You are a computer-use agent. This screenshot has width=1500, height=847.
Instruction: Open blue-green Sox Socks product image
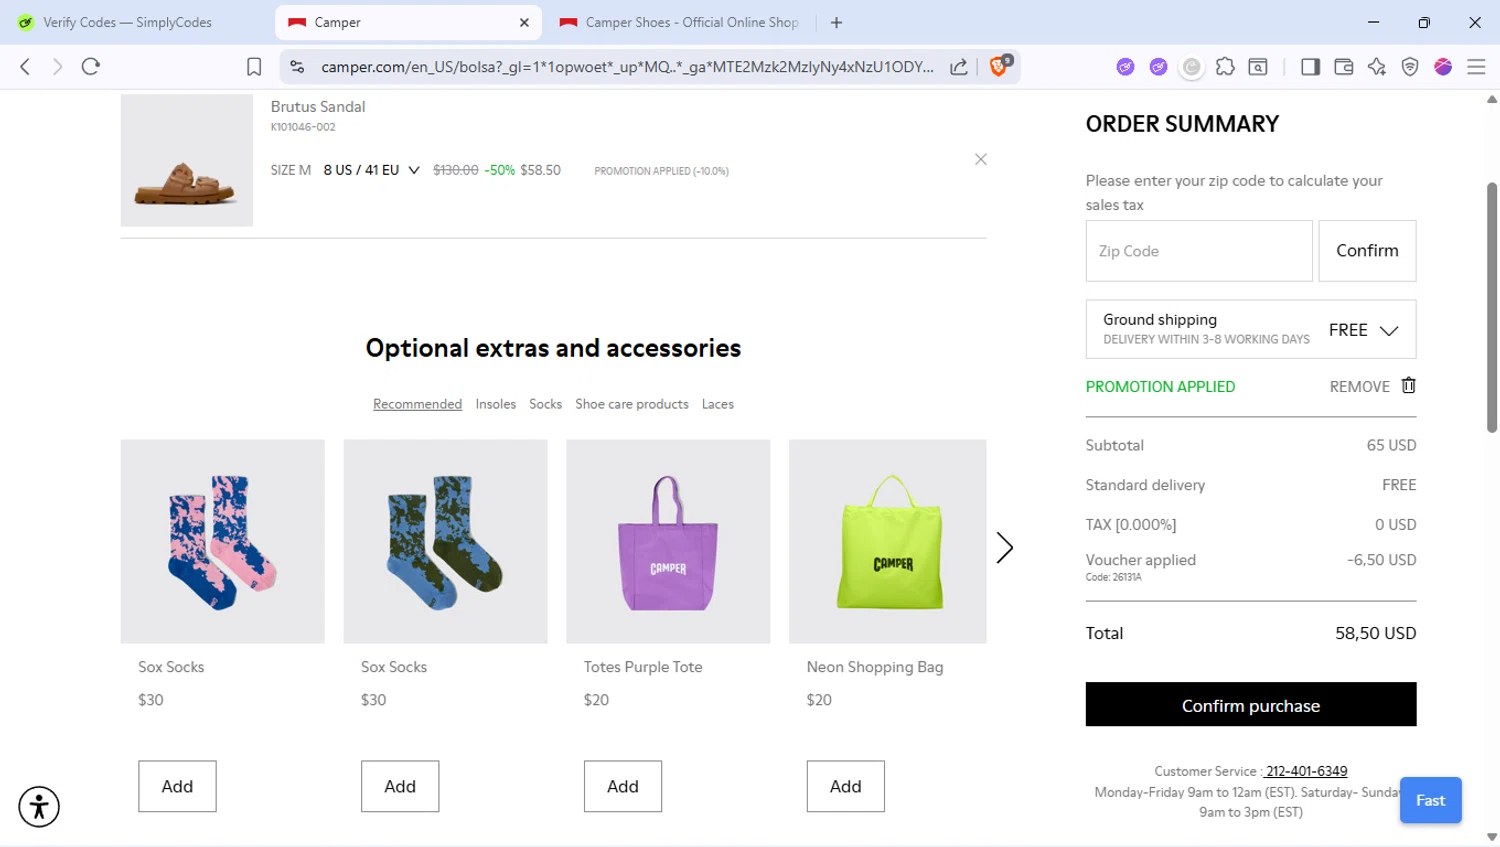446,541
